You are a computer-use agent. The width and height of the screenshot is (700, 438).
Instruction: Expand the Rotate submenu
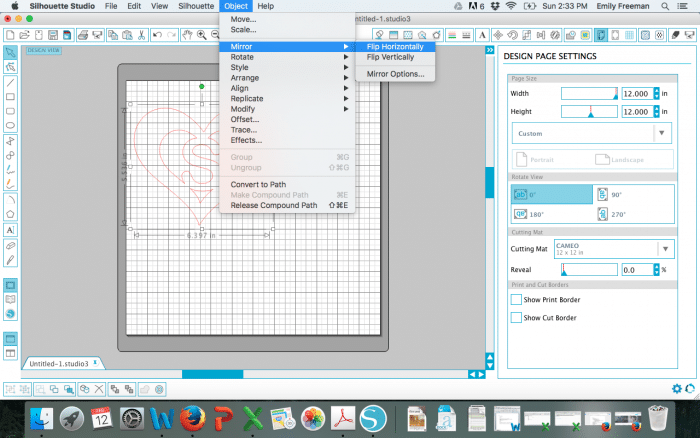[x=287, y=57]
